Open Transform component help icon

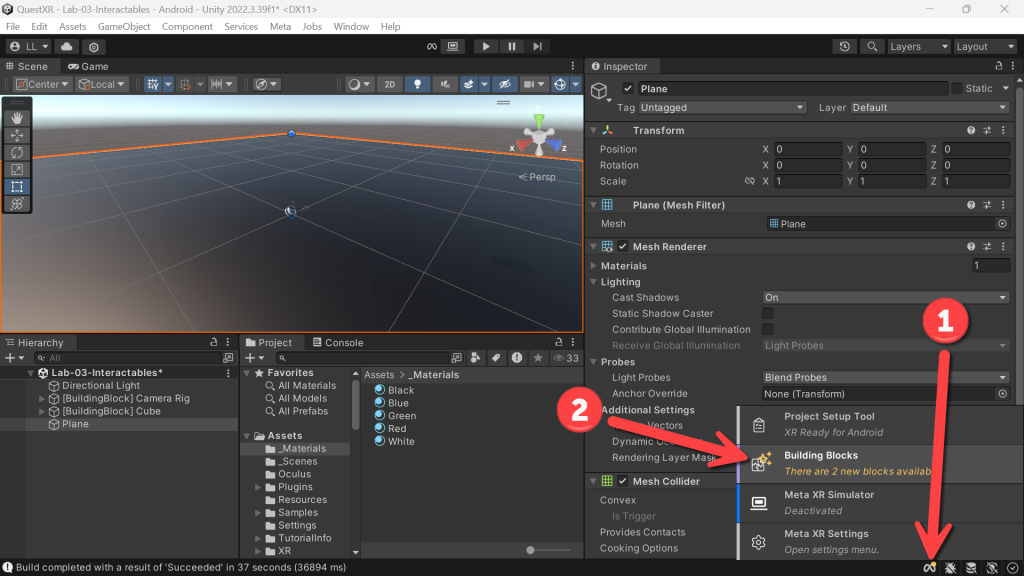click(x=971, y=131)
